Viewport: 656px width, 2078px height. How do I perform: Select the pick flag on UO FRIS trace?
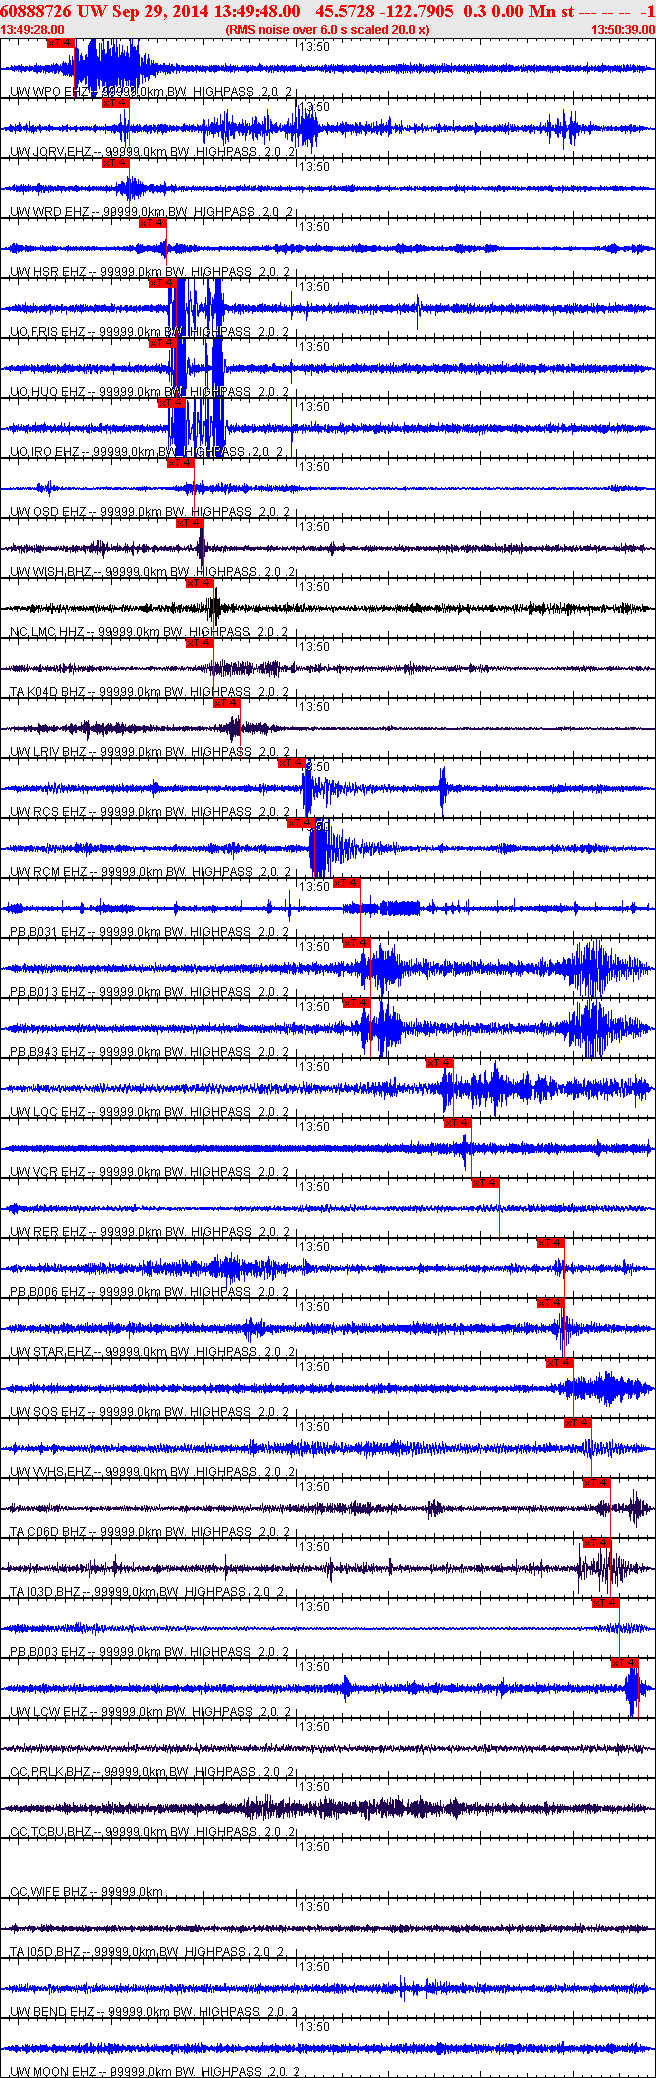pos(162,283)
